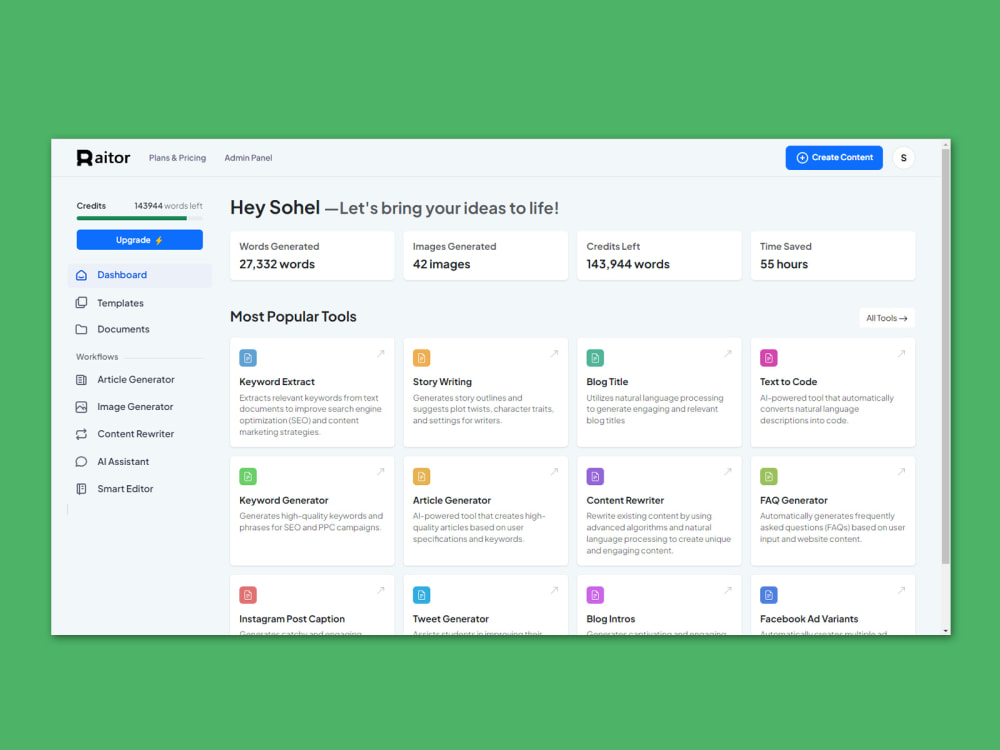
Task: Go to the Admin Panel
Action: coord(248,157)
